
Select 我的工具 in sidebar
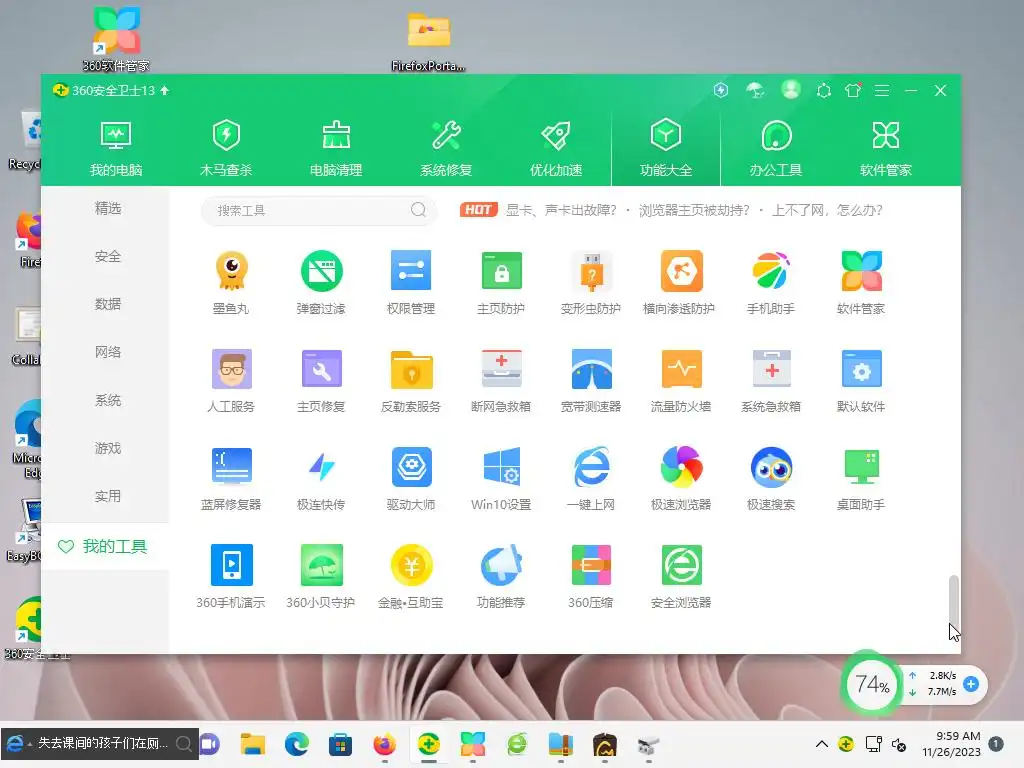tap(104, 547)
